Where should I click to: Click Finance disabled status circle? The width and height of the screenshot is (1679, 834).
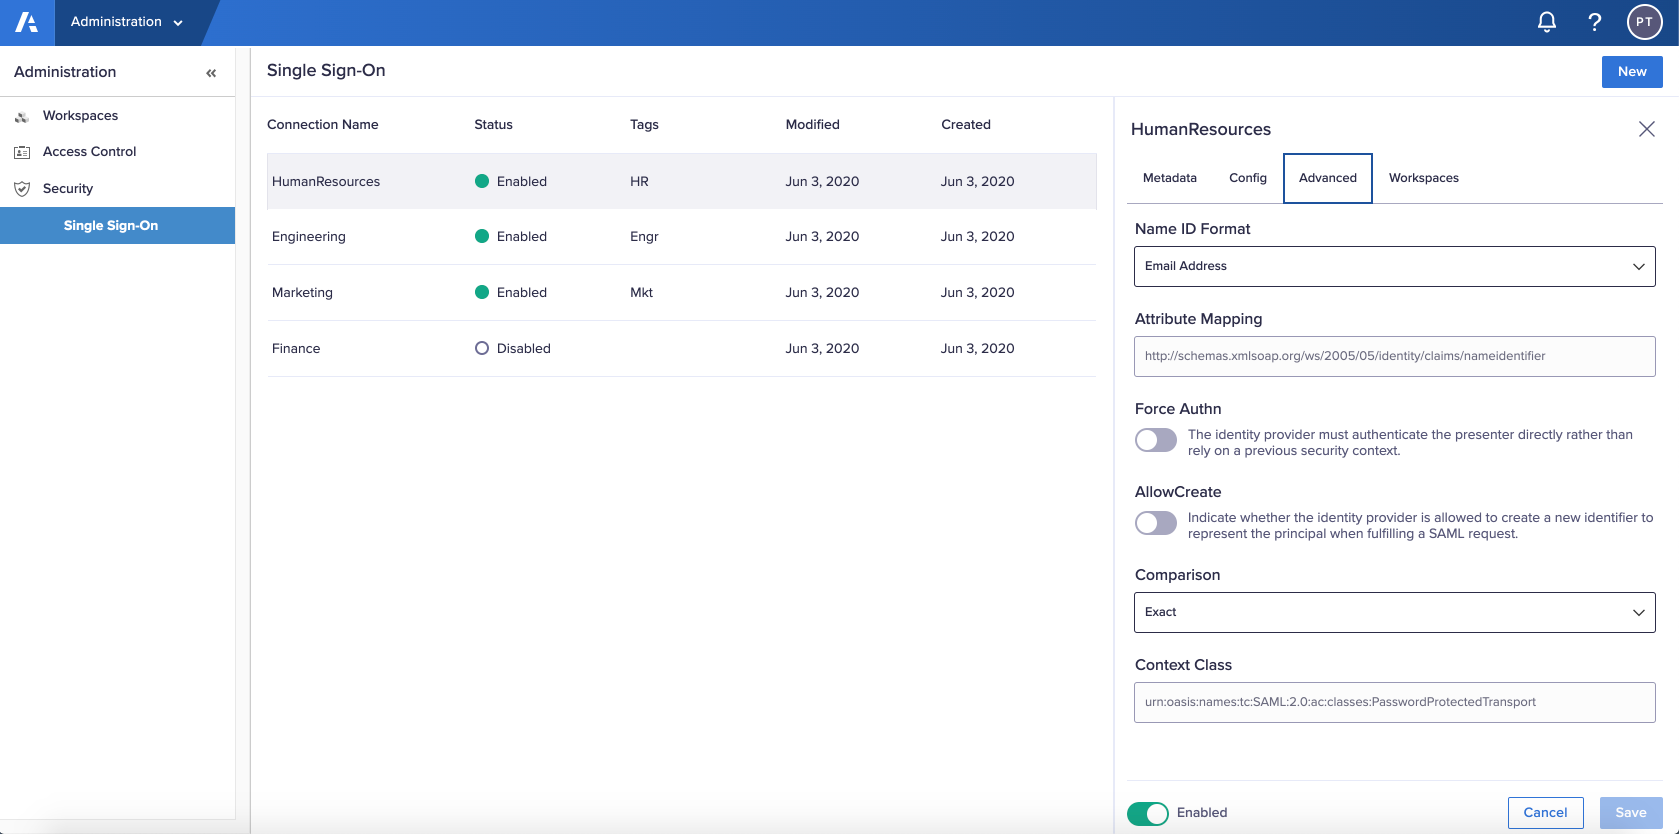pos(482,348)
